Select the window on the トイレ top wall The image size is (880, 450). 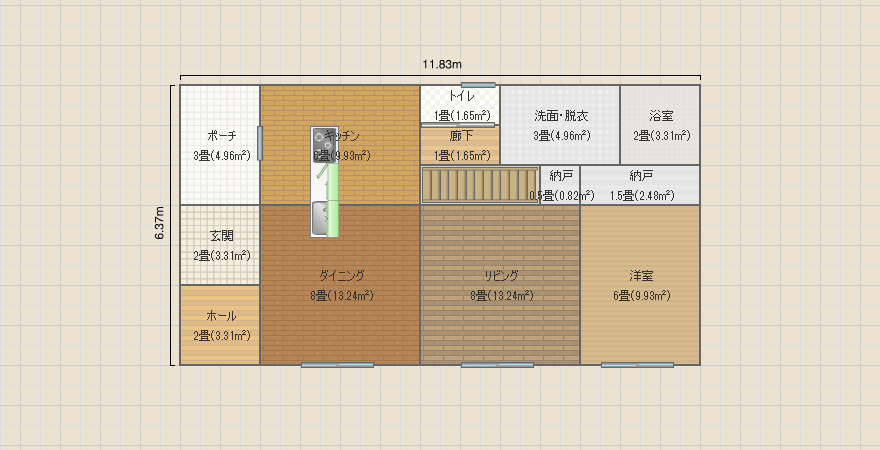478,85
